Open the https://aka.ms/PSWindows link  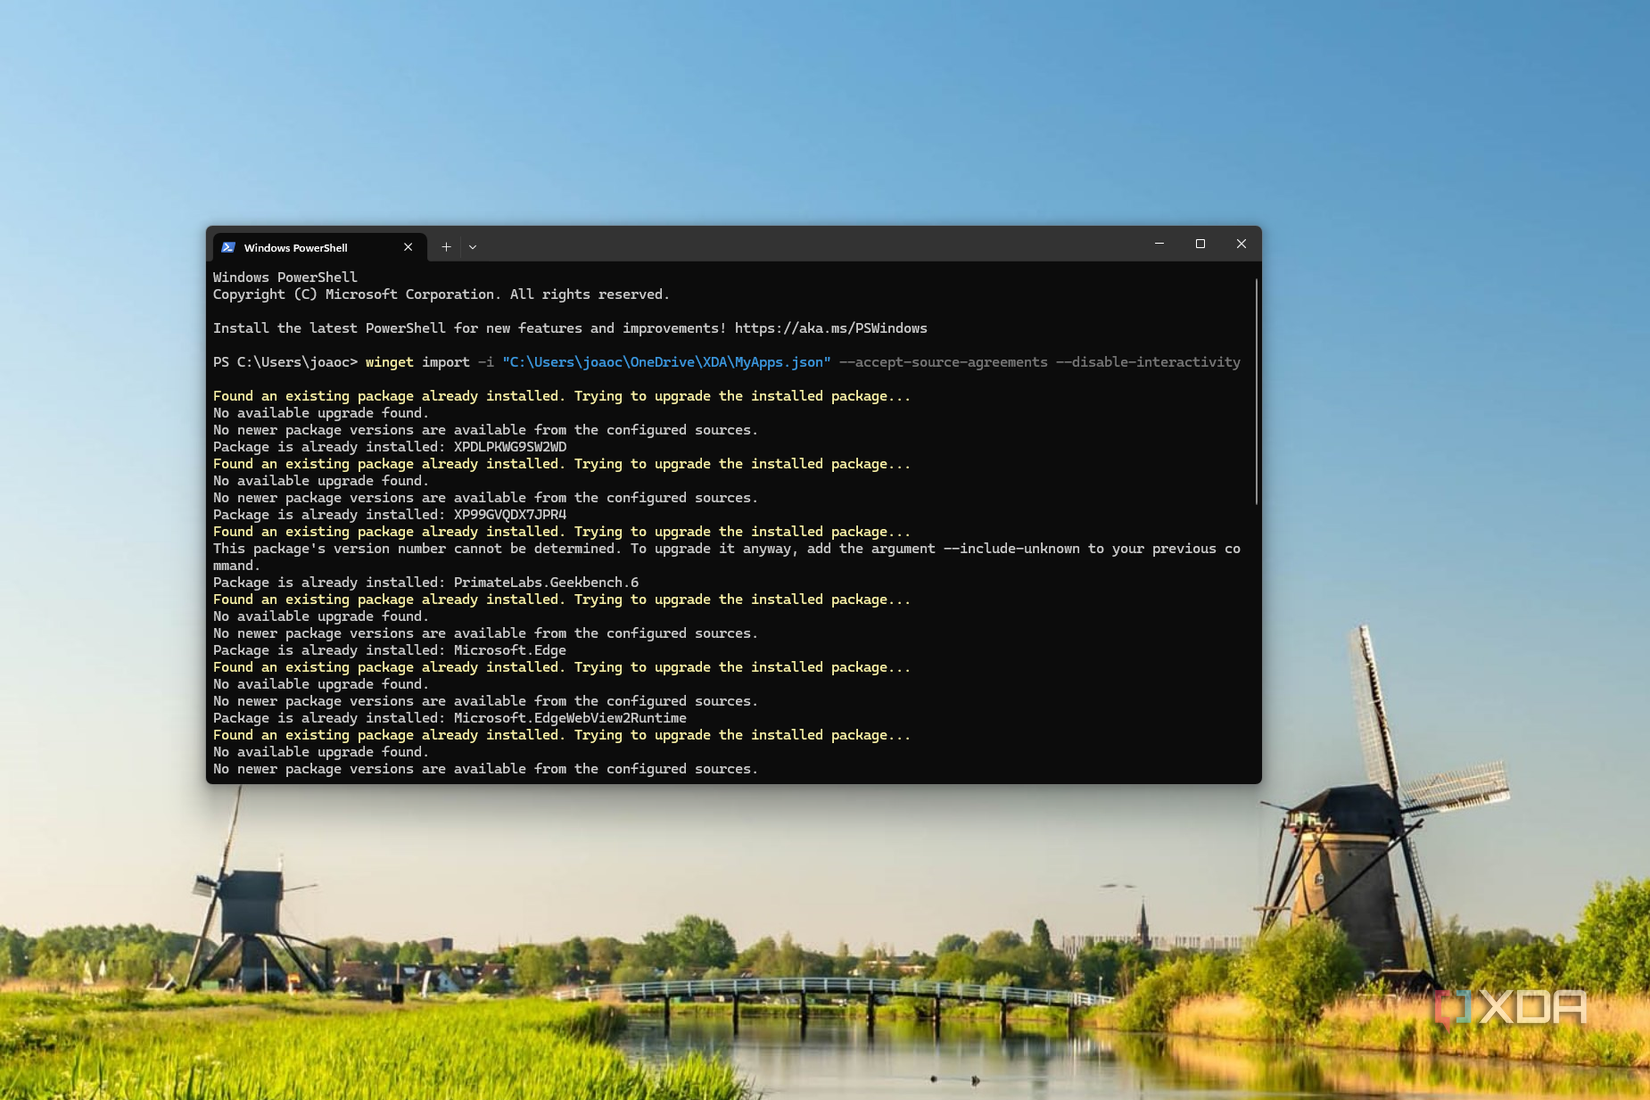[x=830, y=328]
